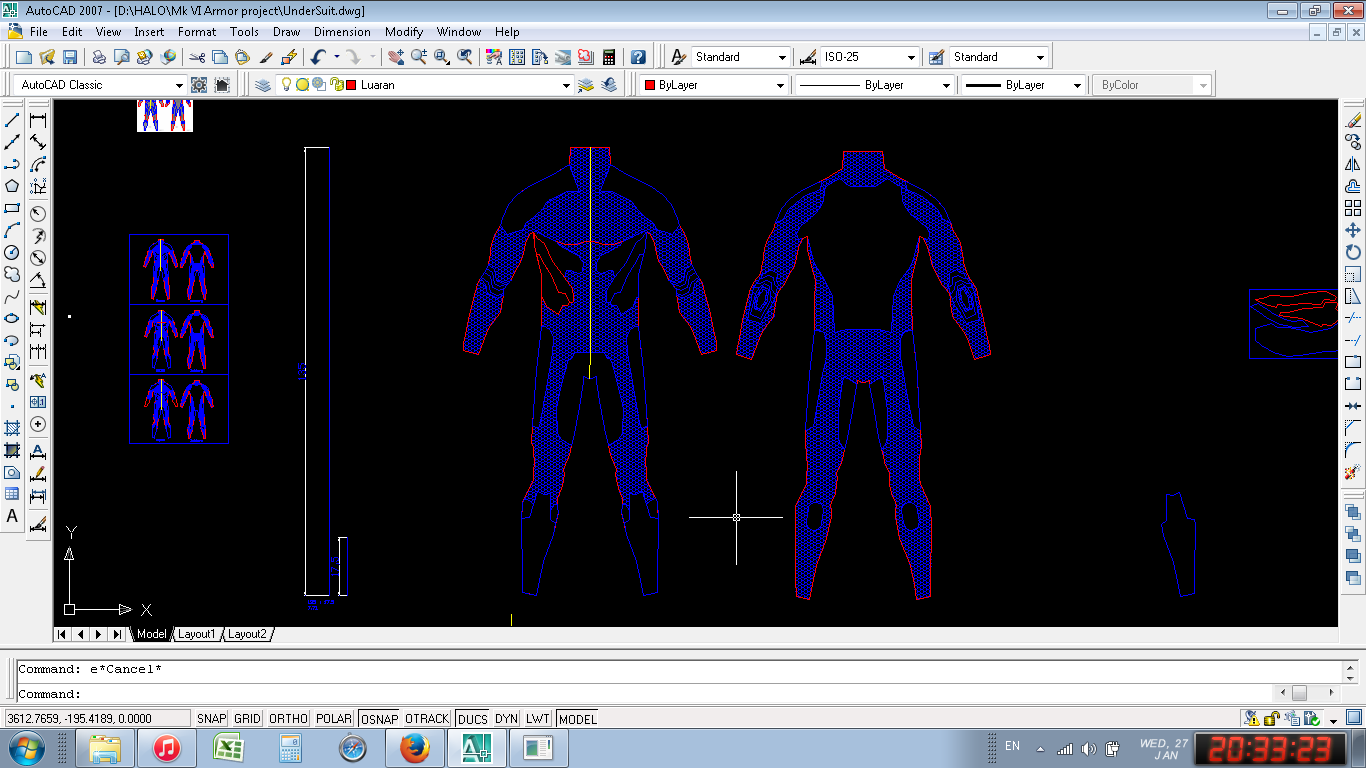Open the Layer Properties Manager icon
1366x768 pixels.
263,85
